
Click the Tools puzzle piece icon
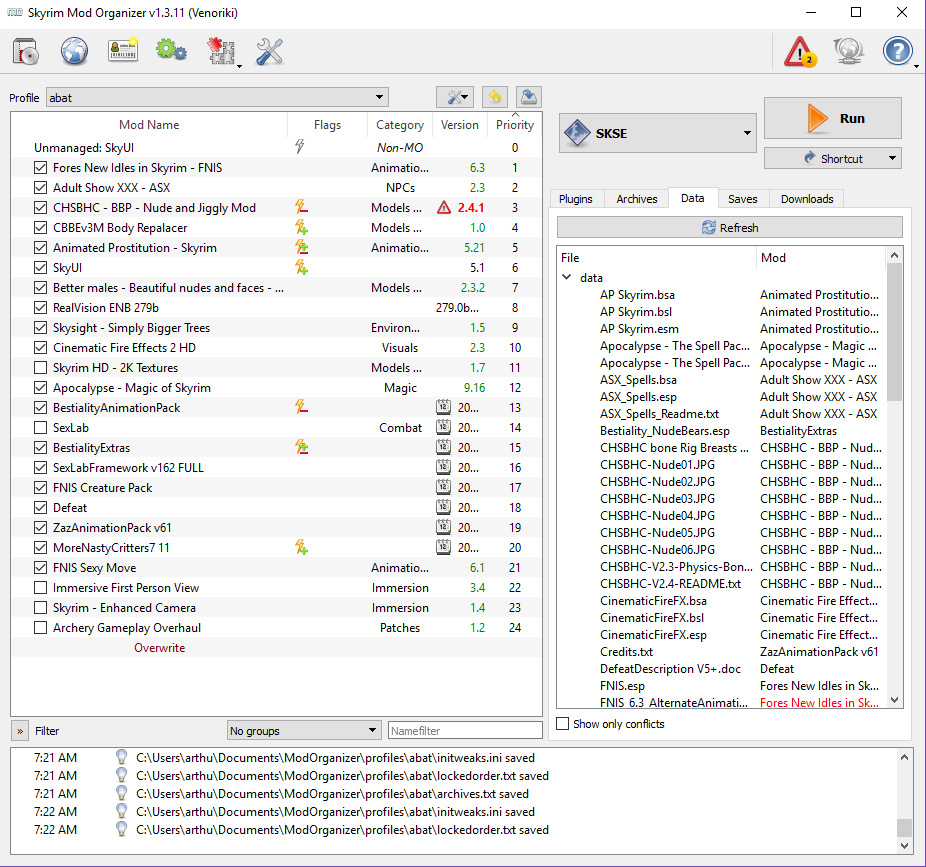coord(222,51)
